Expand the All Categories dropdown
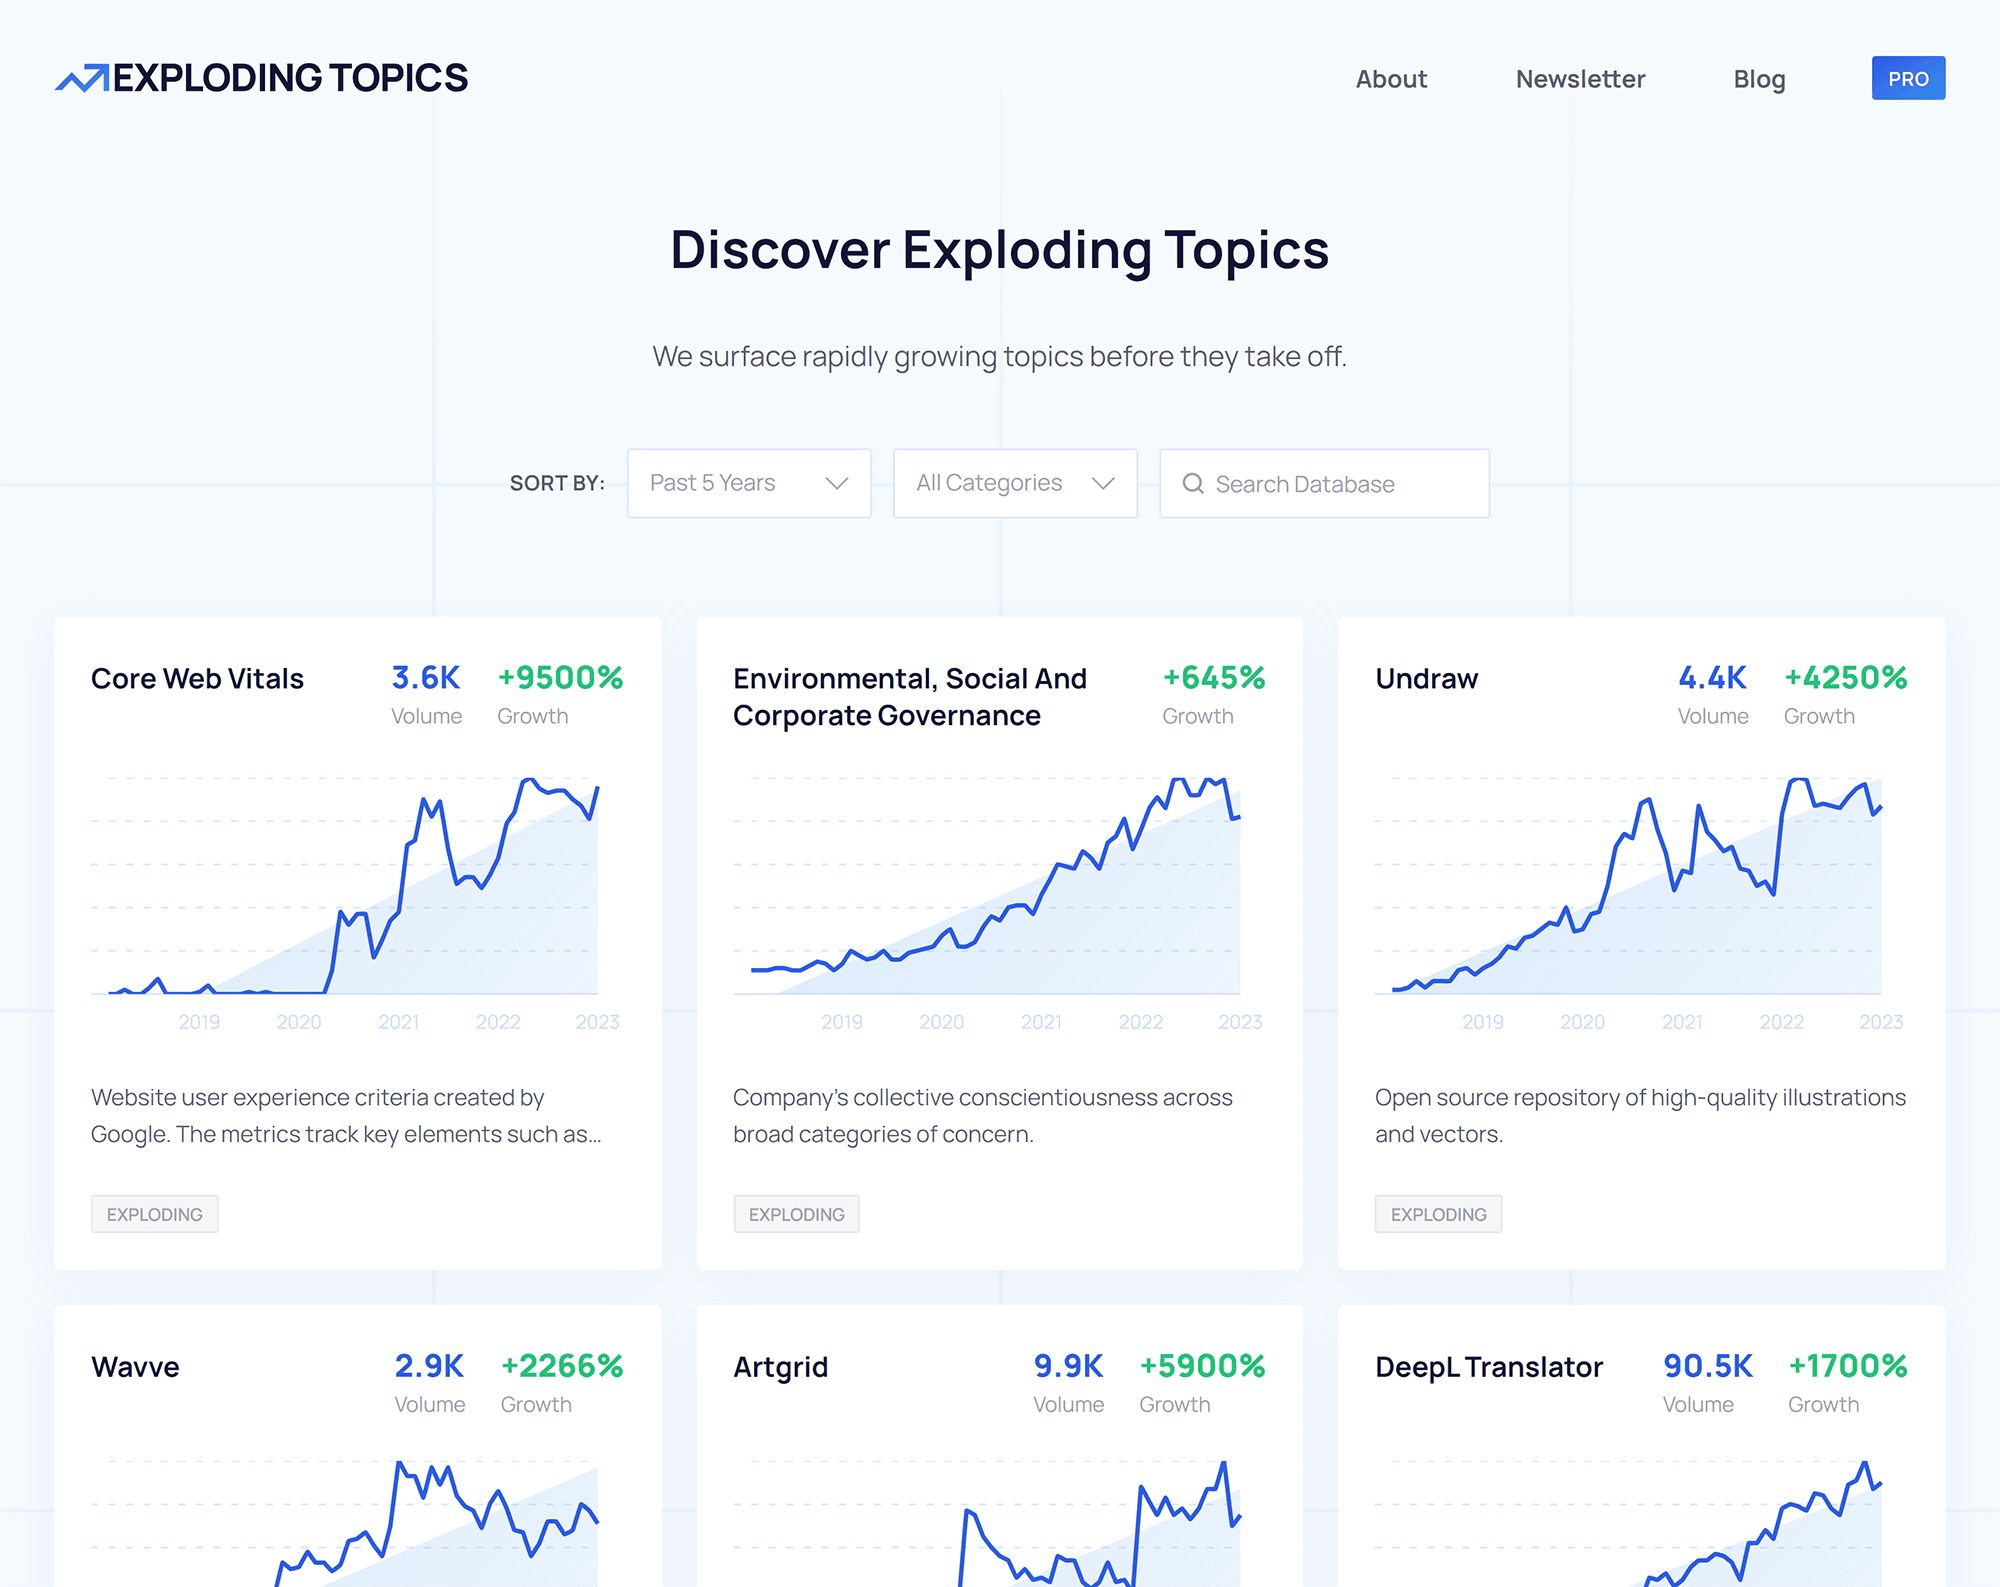The image size is (2000, 1587). point(1015,483)
